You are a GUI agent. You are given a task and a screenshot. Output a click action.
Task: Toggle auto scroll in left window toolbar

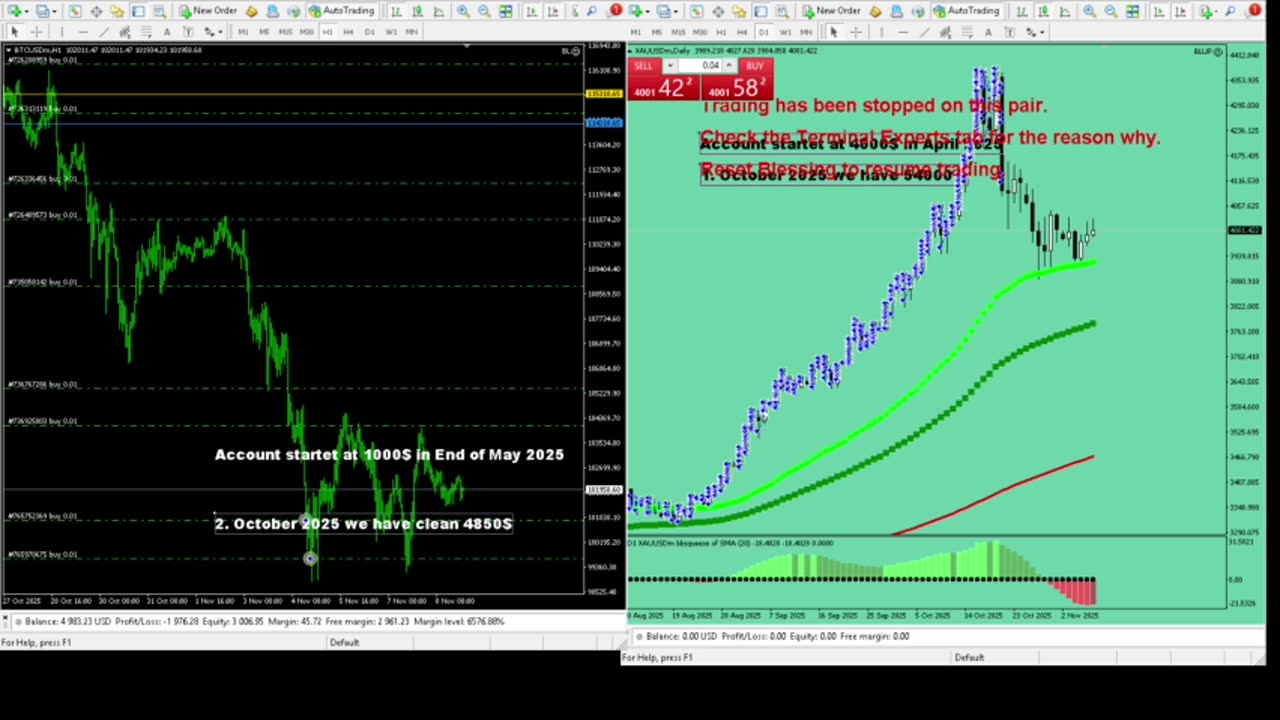coord(531,11)
